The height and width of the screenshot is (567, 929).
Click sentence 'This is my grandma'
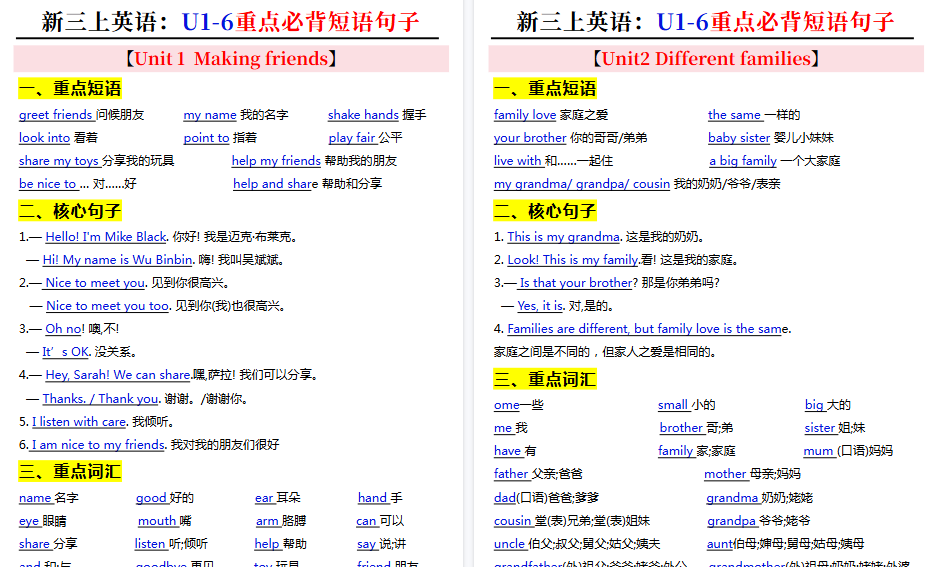click(x=563, y=236)
